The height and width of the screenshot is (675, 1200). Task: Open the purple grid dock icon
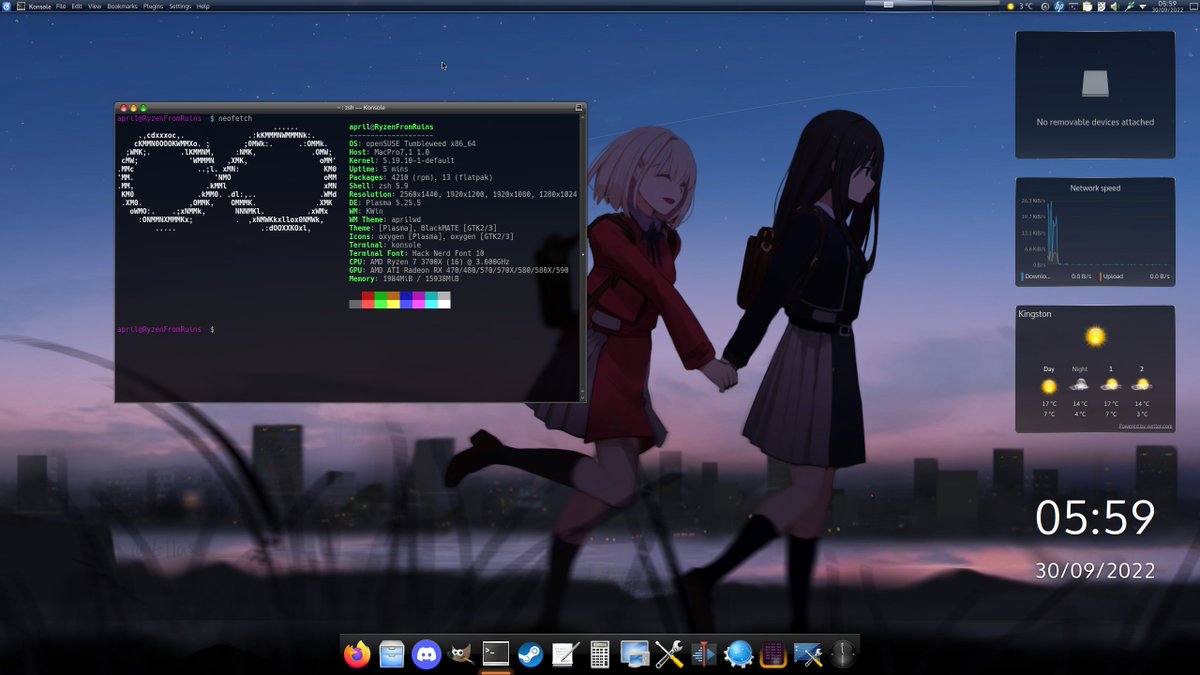[773, 655]
